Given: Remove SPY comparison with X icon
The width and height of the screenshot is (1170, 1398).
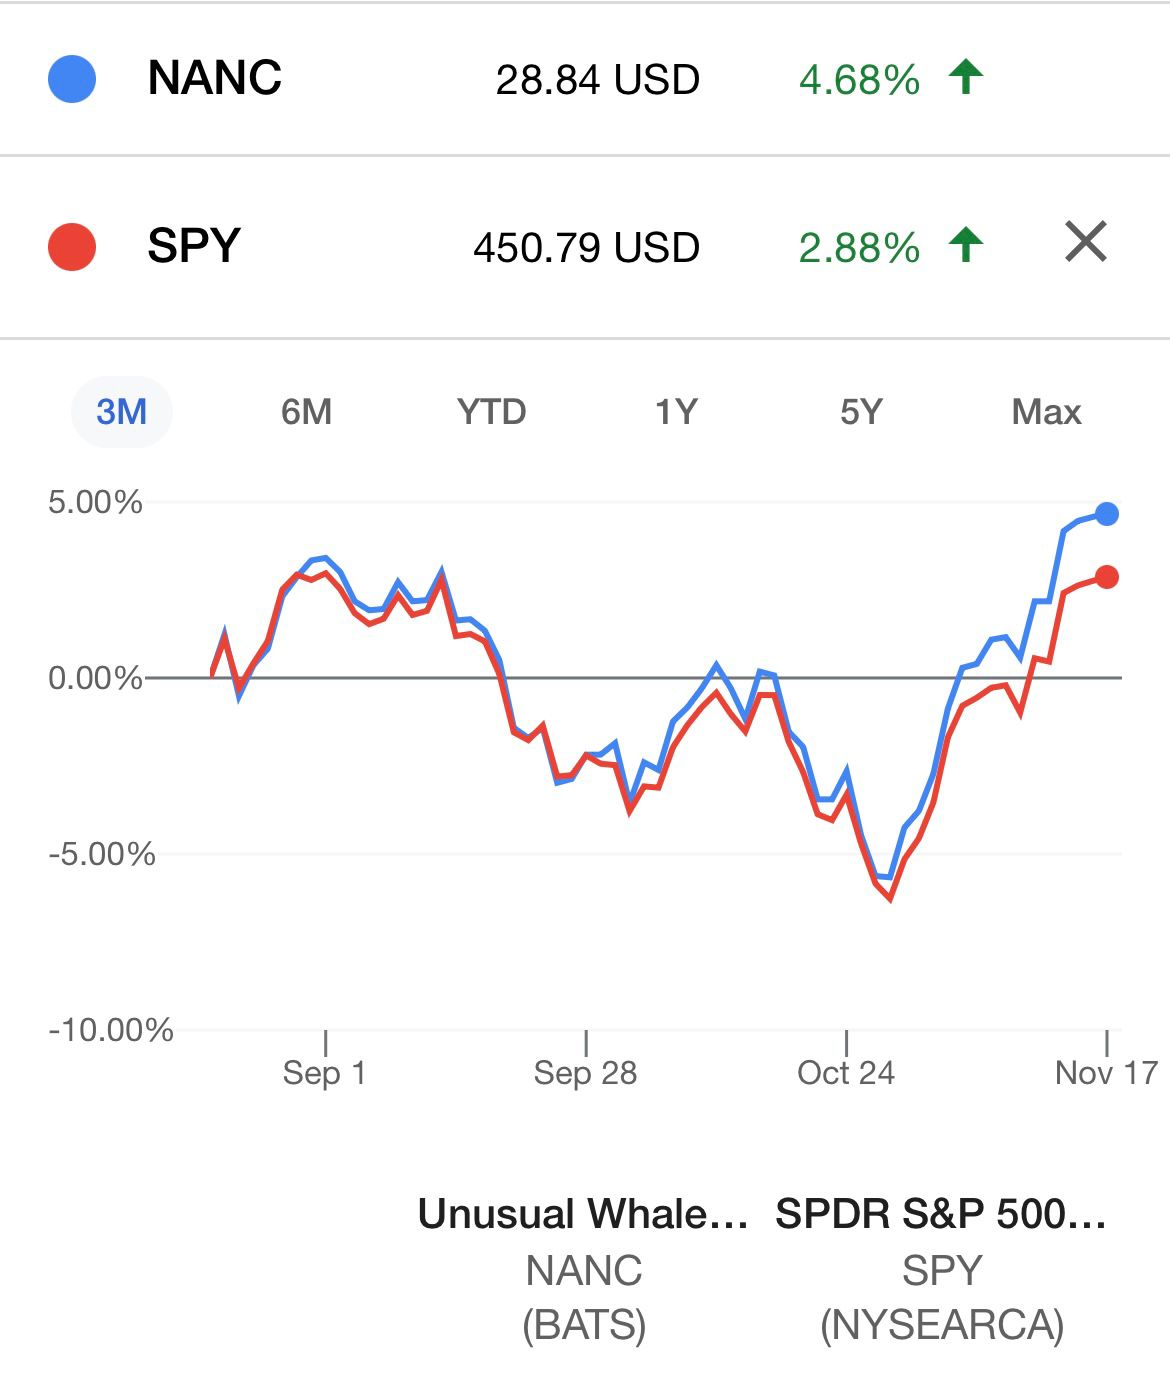Looking at the screenshot, I should point(1086,243).
